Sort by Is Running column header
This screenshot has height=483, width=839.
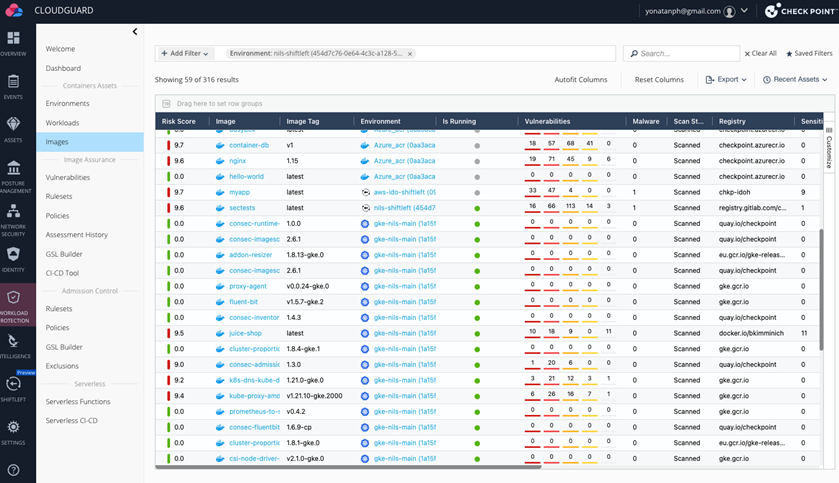coord(459,121)
